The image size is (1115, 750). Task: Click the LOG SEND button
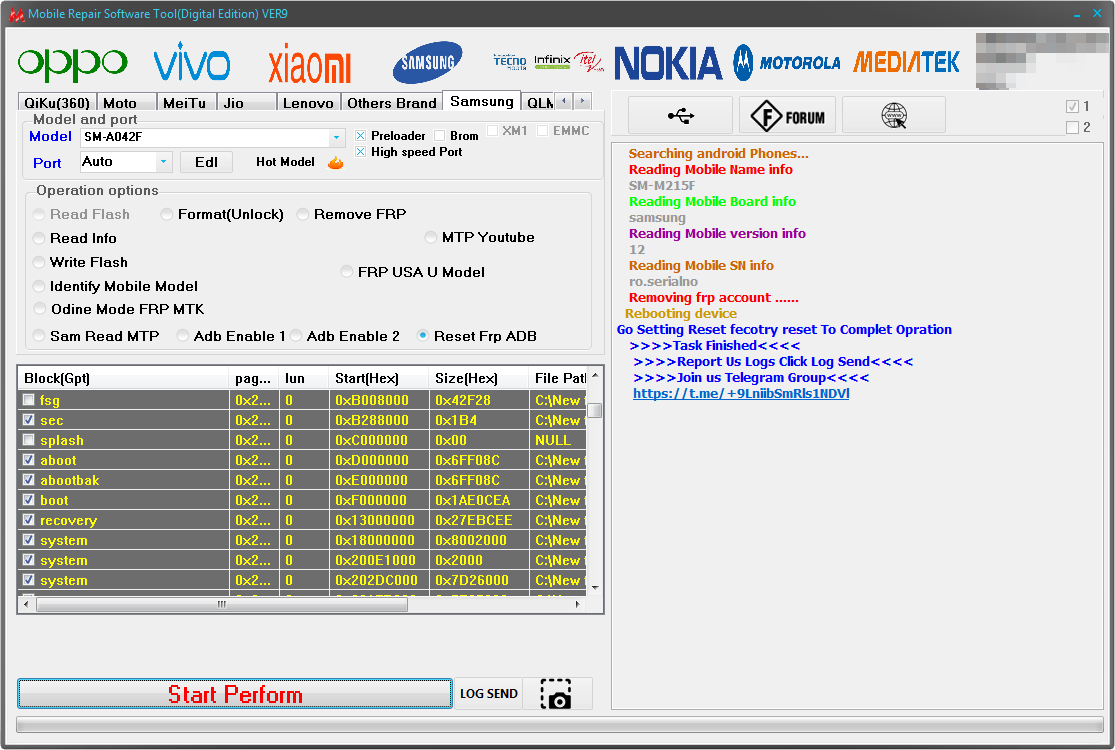click(x=489, y=694)
